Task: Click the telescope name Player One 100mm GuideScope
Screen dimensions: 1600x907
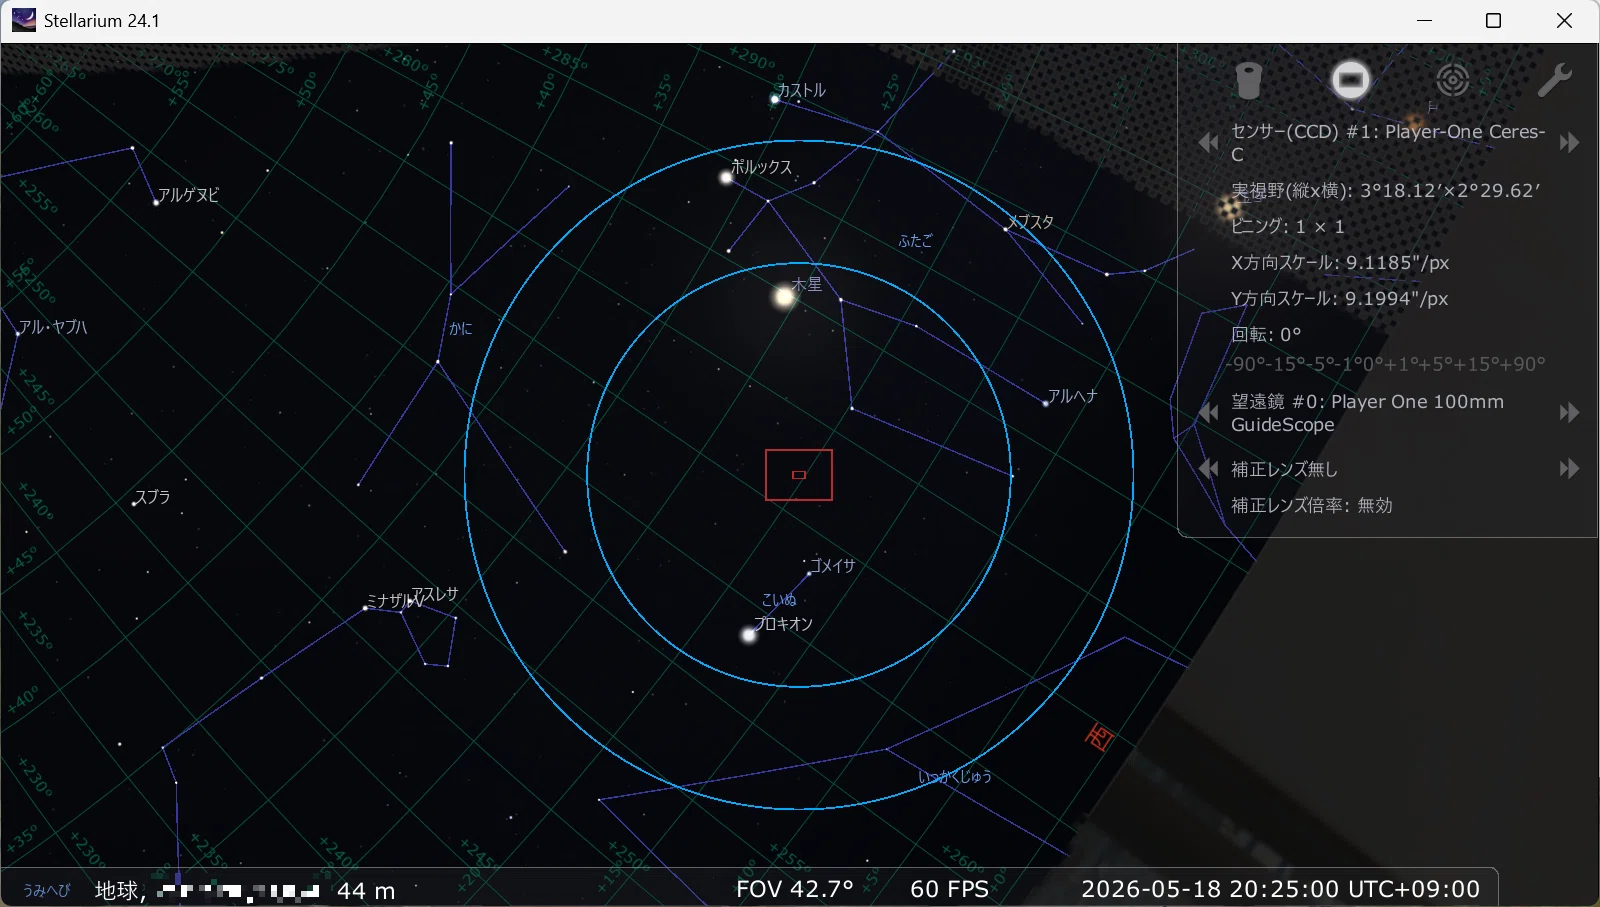Action: click(x=1367, y=413)
